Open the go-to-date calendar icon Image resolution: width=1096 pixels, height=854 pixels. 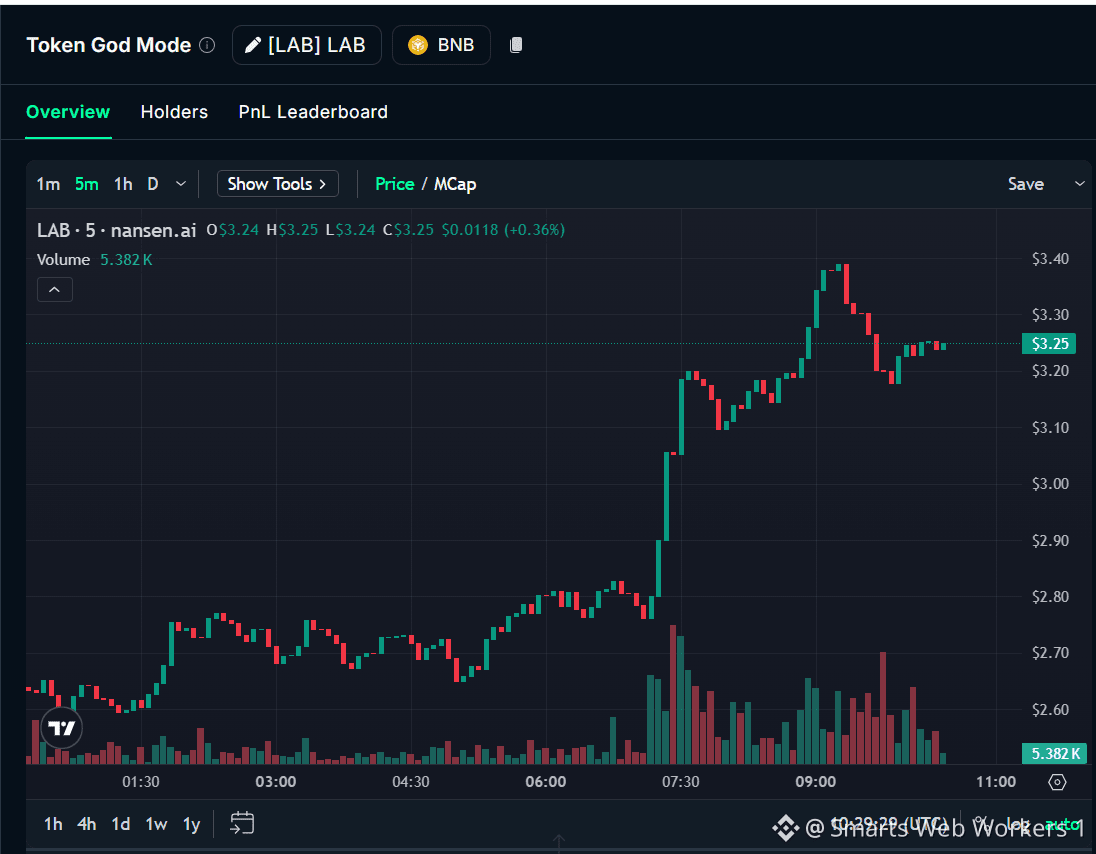click(x=242, y=823)
